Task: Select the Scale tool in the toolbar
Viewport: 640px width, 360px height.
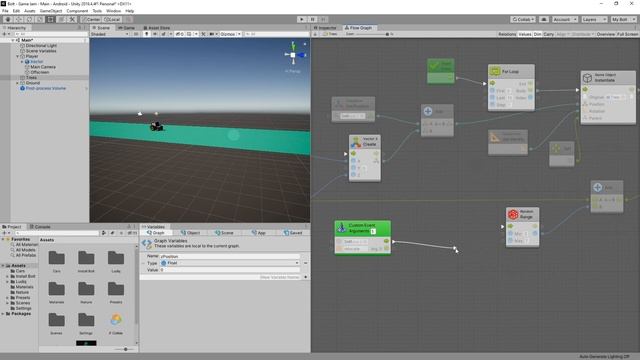Action: point(40,19)
